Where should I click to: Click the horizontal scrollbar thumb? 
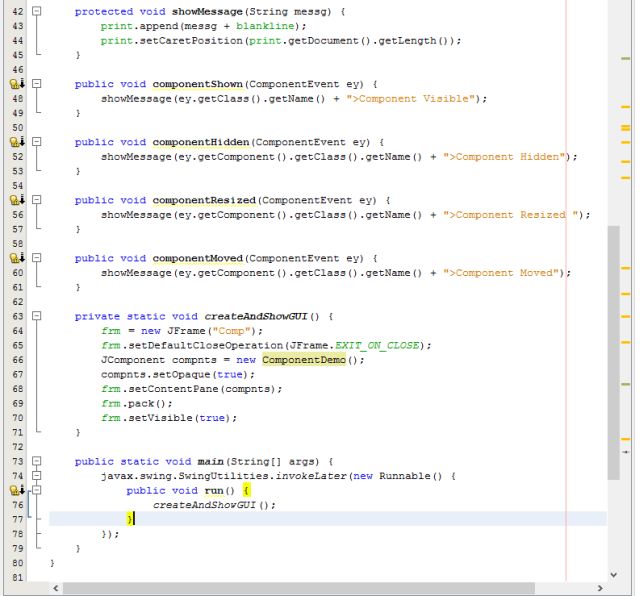point(298,588)
